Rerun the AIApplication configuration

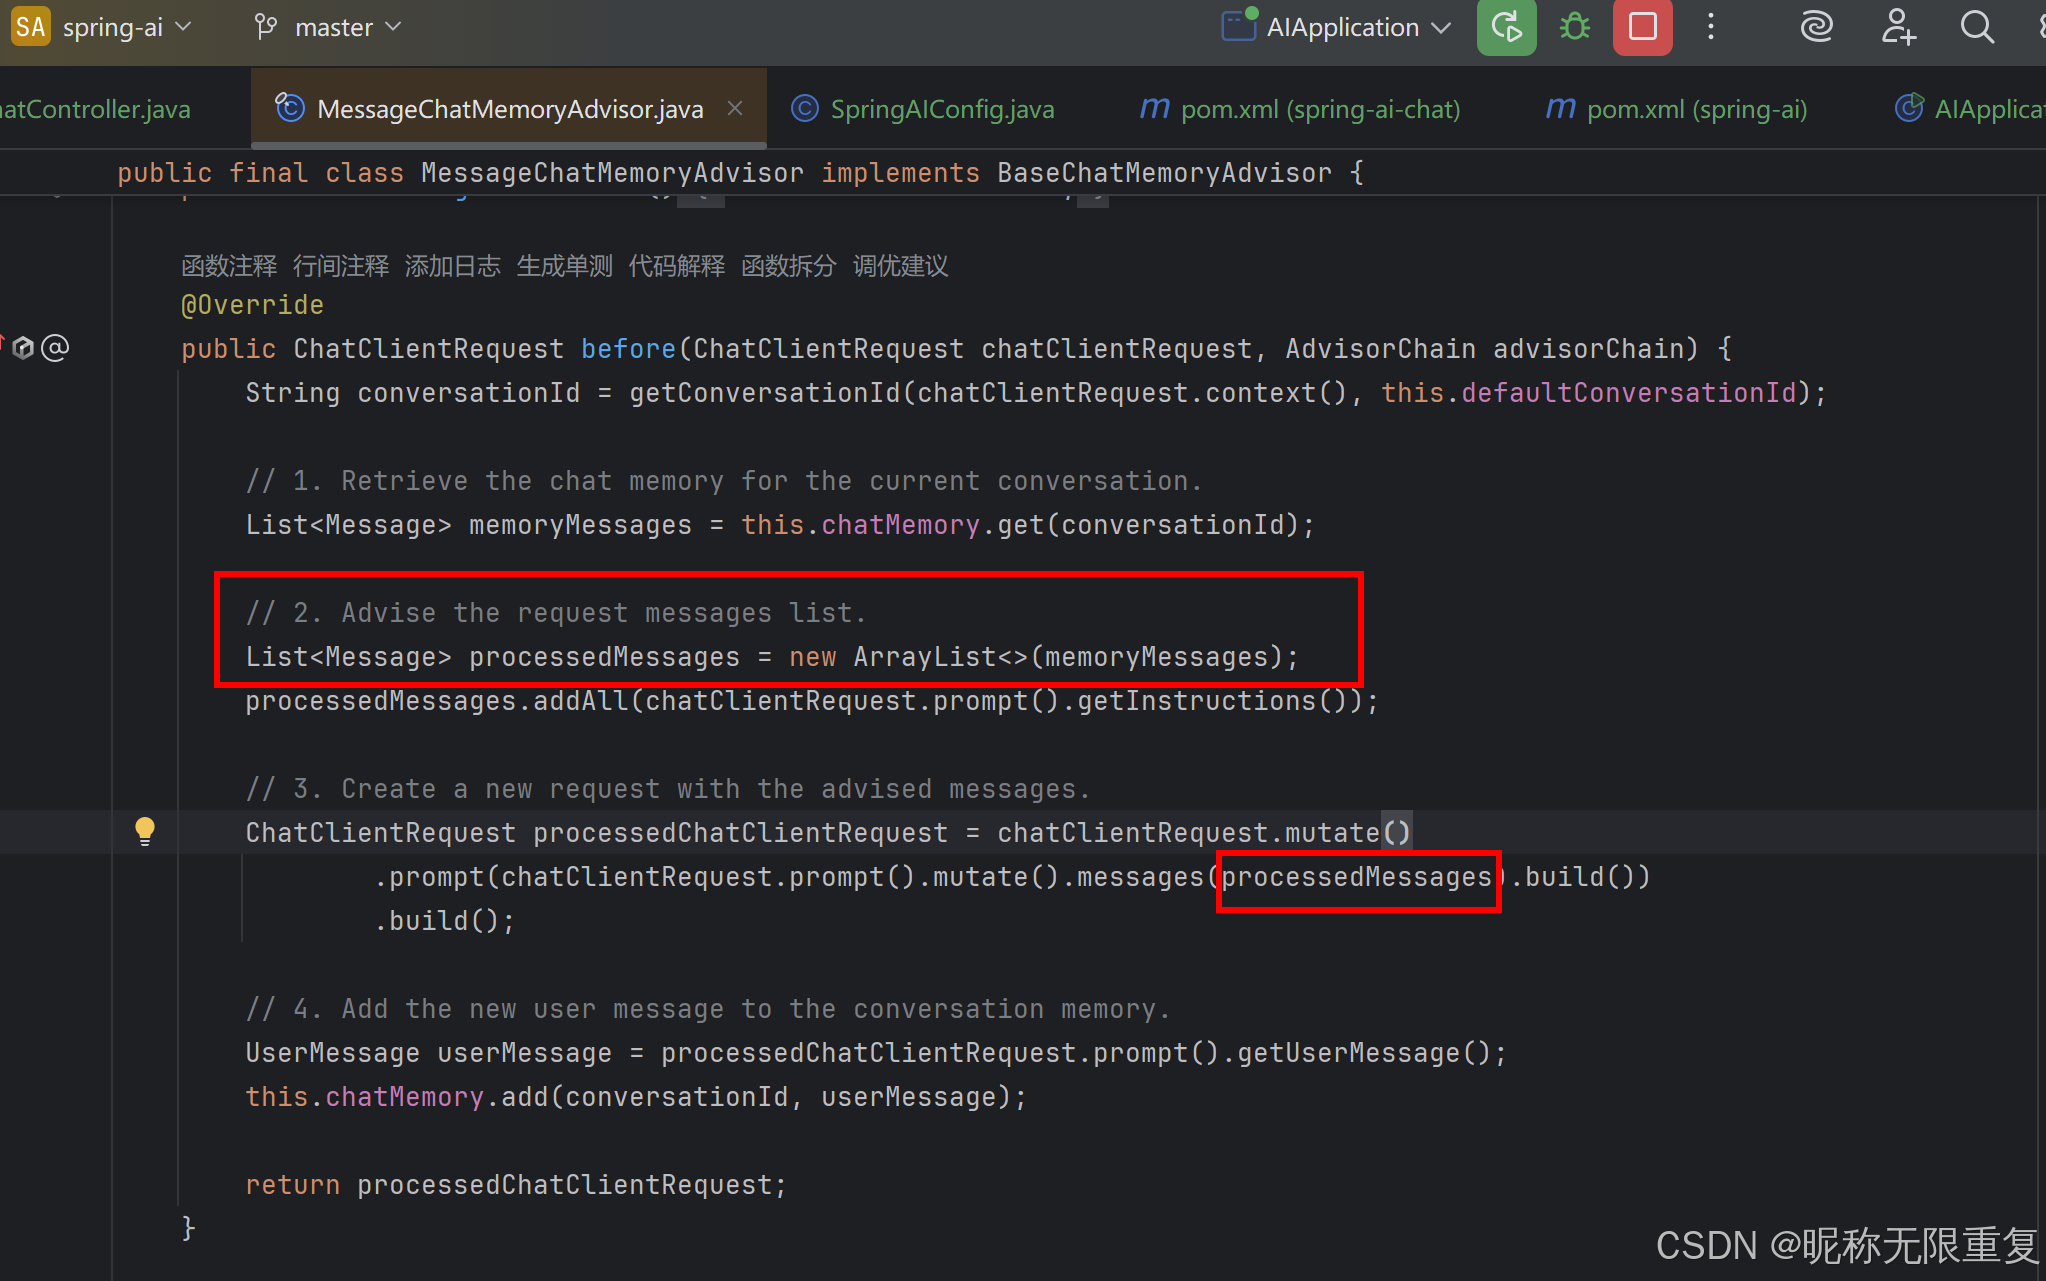click(1505, 27)
